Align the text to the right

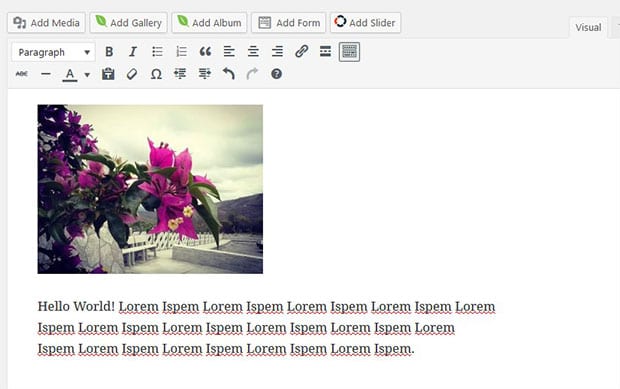(277, 52)
